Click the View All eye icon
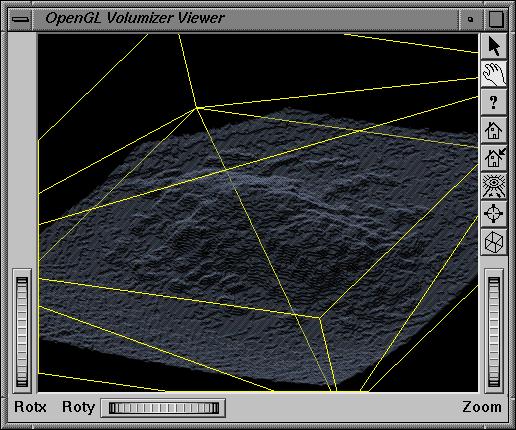The image size is (516, 430). click(494, 186)
